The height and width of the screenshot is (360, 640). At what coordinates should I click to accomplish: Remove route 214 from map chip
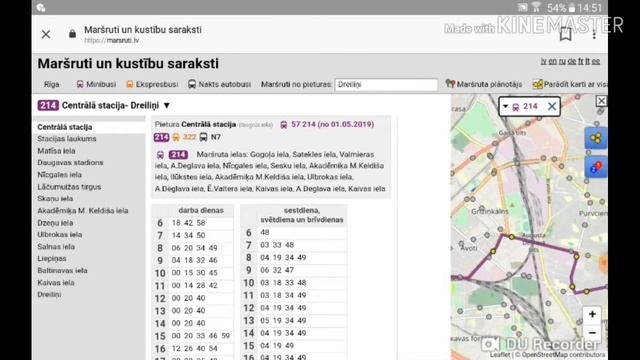pos(552,107)
